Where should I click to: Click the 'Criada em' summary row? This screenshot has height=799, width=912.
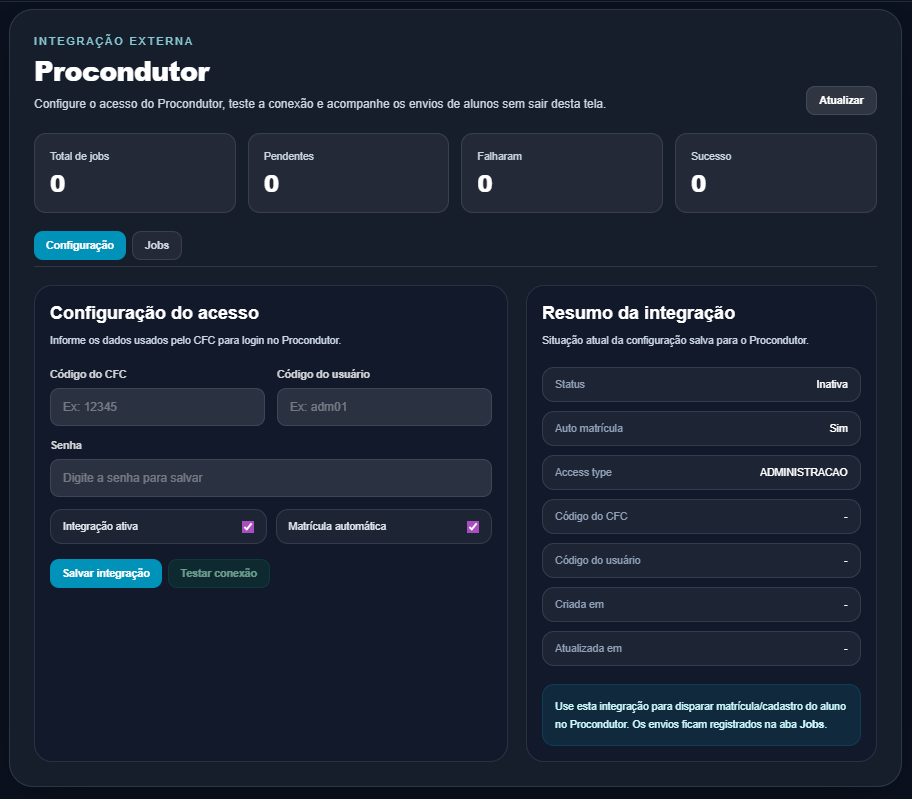click(x=701, y=605)
